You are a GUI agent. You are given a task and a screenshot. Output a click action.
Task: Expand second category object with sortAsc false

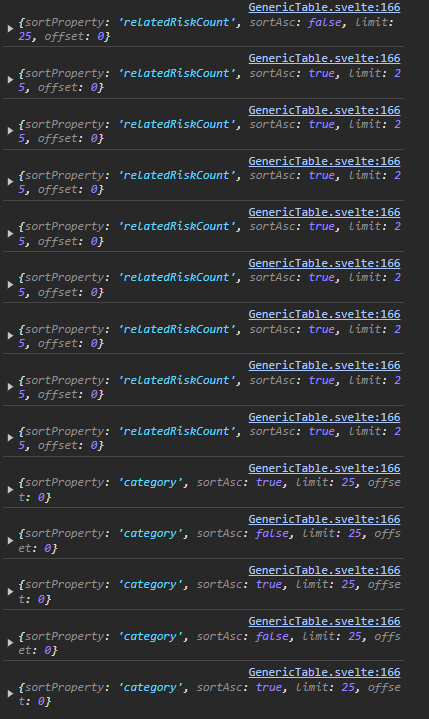[10, 643]
